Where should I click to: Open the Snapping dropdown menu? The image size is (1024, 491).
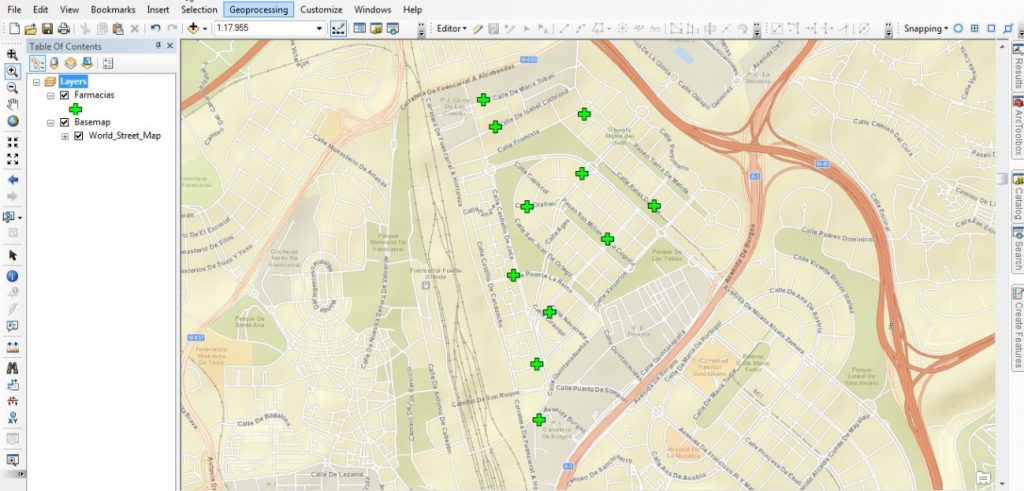(925, 28)
